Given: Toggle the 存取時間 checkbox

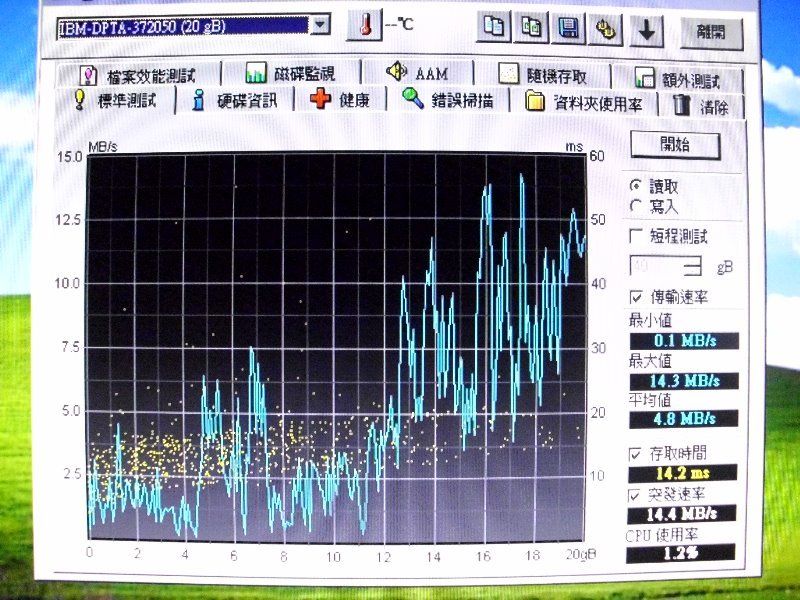Looking at the screenshot, I should 635,454.
